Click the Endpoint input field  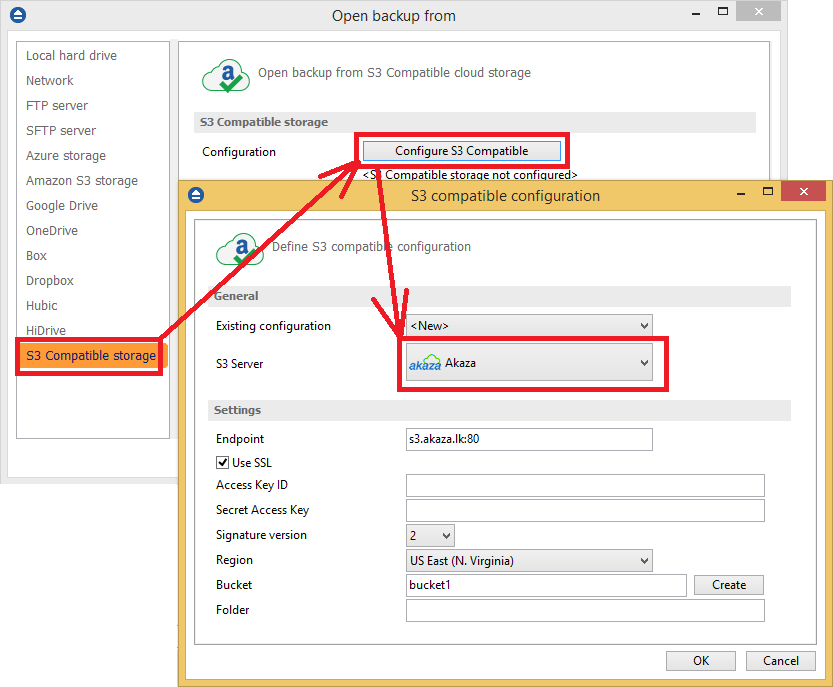pyautogui.click(x=529, y=439)
